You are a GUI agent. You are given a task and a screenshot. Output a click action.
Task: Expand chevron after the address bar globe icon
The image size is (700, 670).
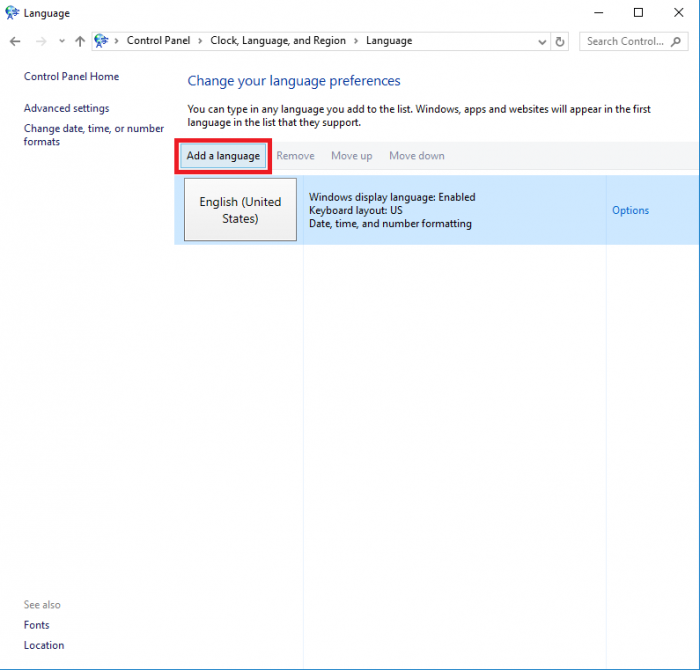pyautogui.click(x=117, y=41)
